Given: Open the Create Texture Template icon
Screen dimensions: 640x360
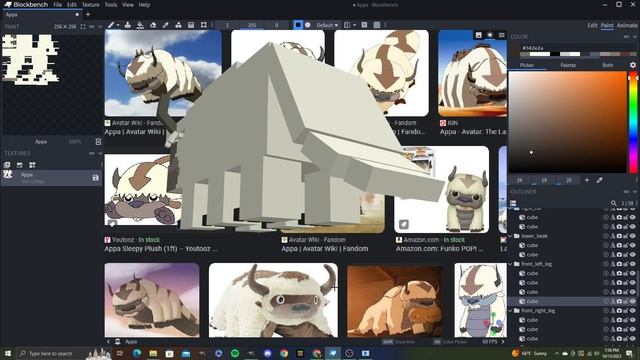Looking at the screenshot, I should tap(32, 165).
